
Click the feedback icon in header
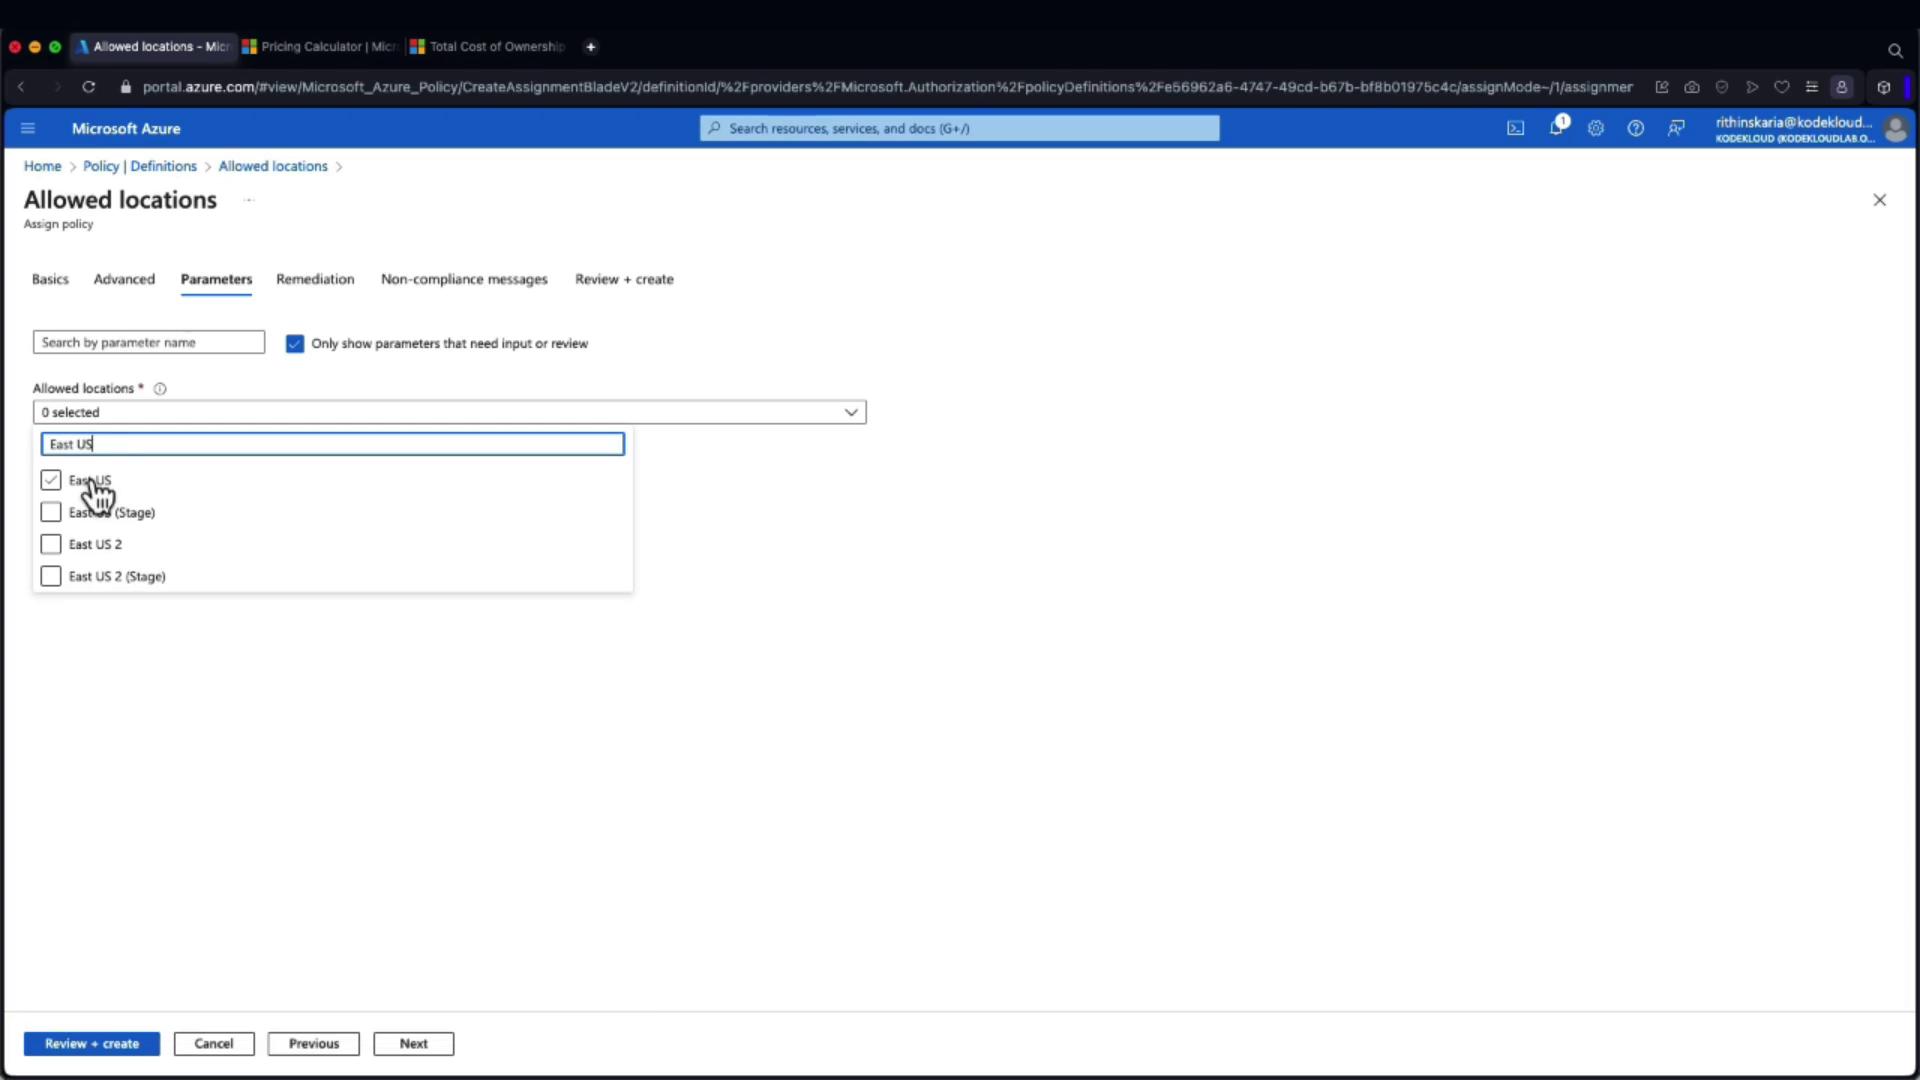[1676, 128]
